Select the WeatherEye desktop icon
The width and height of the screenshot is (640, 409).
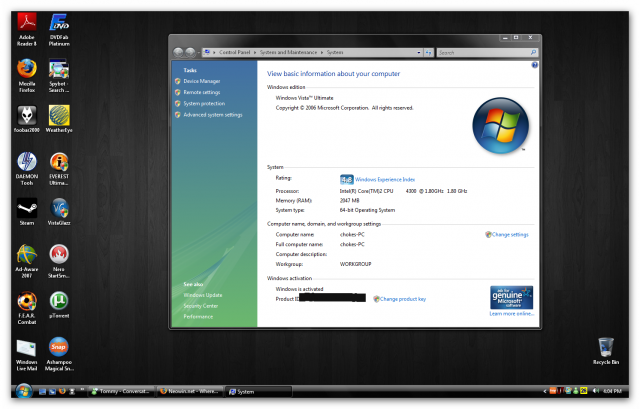click(59, 119)
